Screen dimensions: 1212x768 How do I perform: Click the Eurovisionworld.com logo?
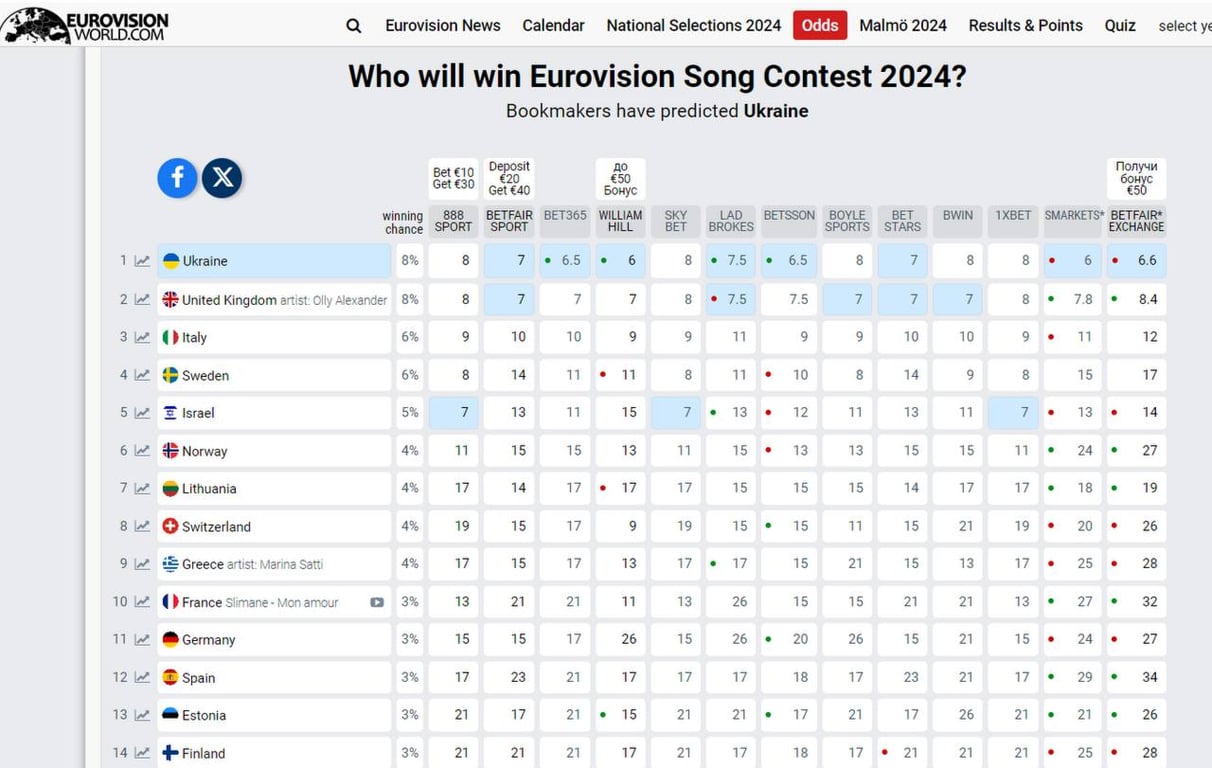[86, 25]
